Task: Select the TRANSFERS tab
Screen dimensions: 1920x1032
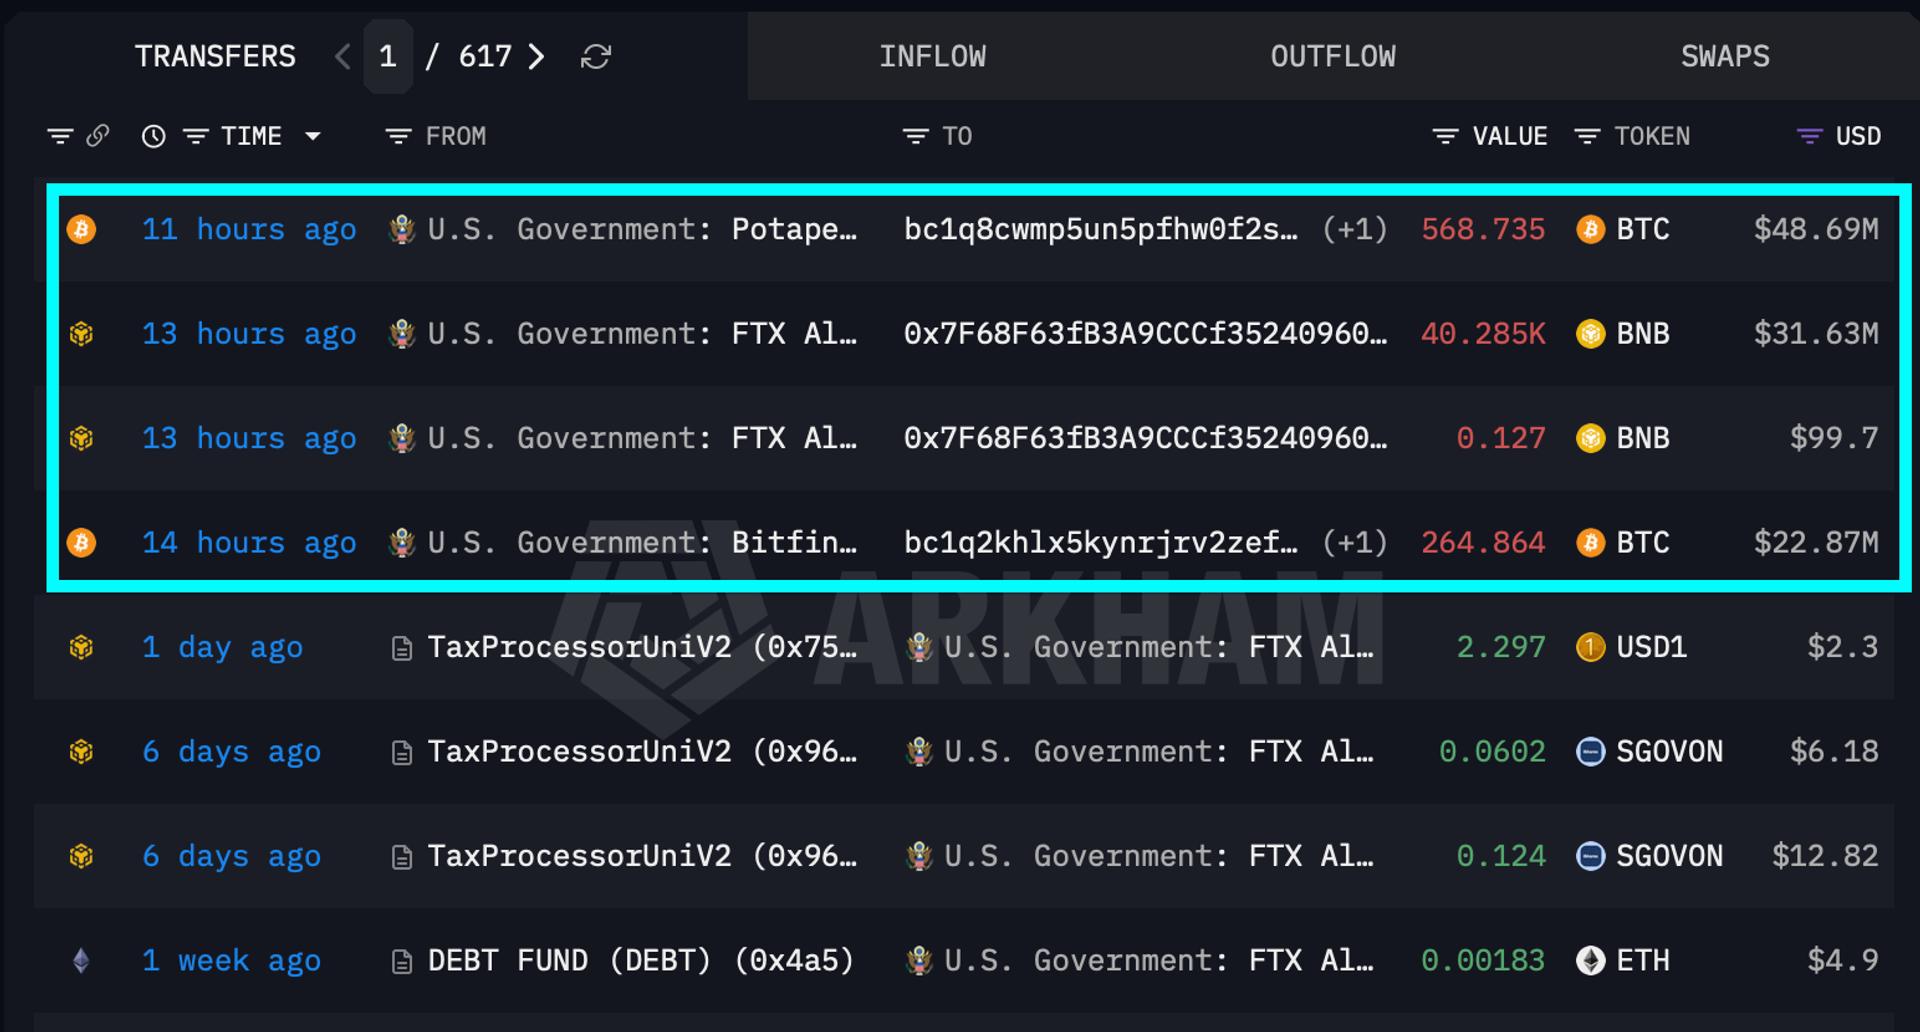Action: click(215, 57)
